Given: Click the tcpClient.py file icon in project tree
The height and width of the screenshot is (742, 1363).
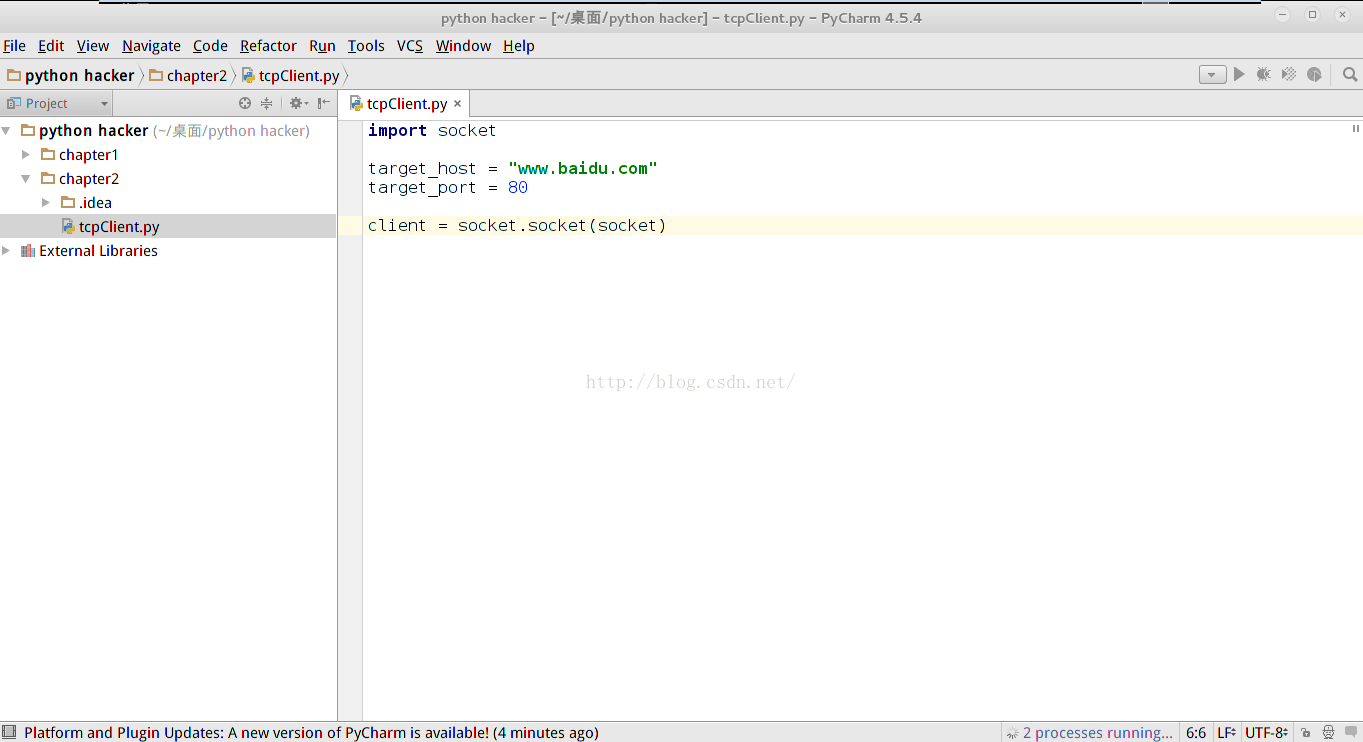Looking at the screenshot, I should coord(68,227).
